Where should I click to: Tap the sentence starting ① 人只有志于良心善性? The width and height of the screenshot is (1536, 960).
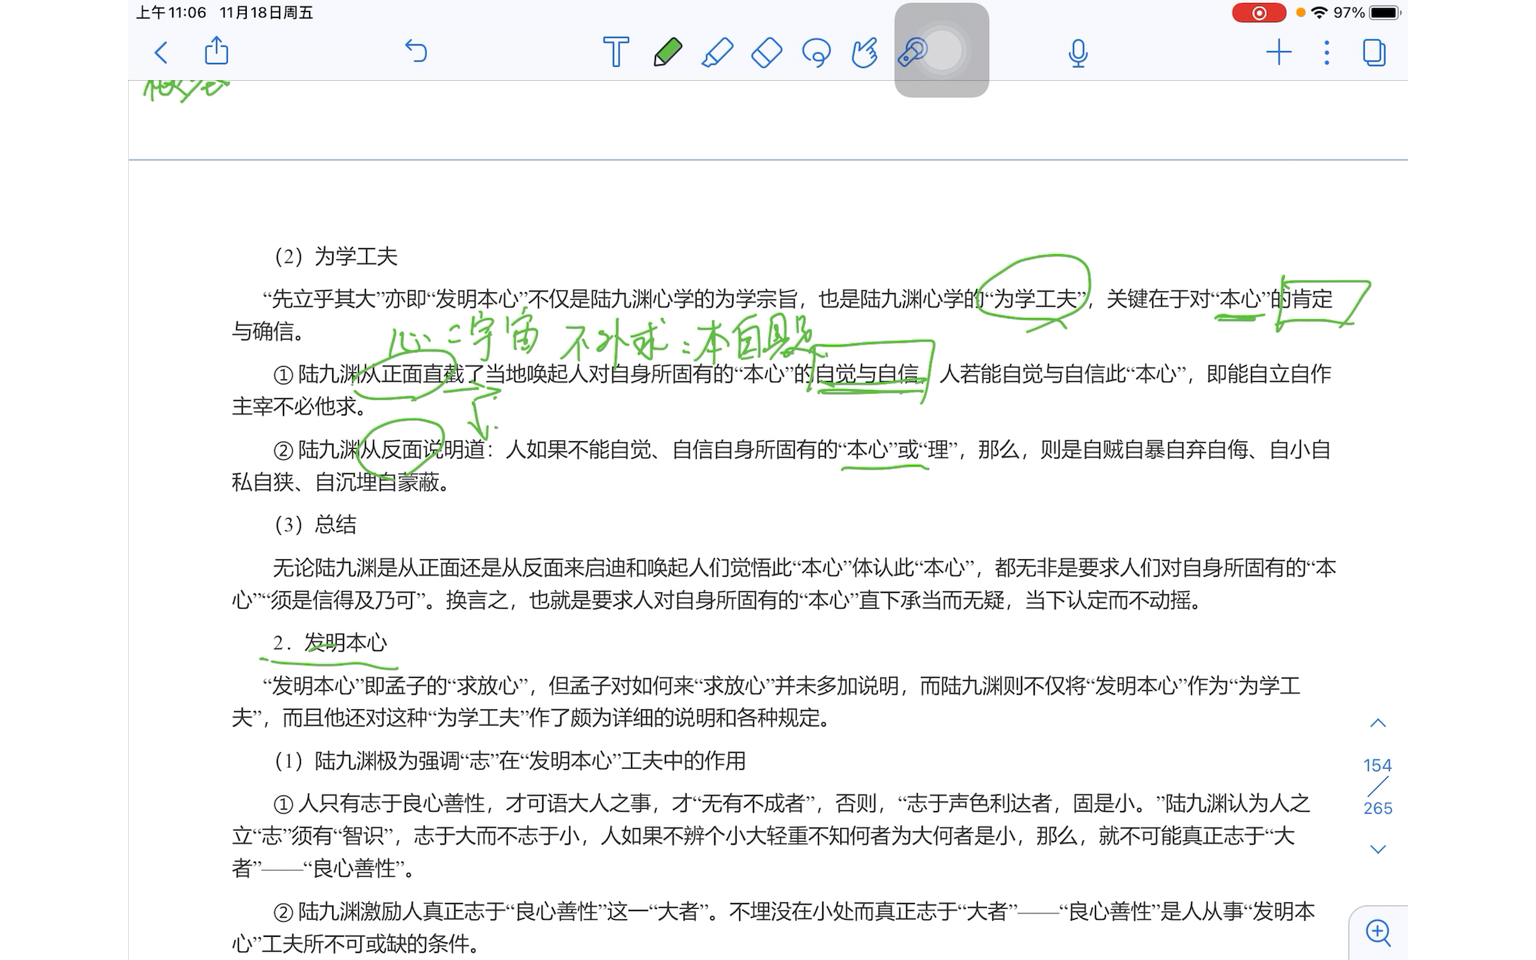coord(771,836)
